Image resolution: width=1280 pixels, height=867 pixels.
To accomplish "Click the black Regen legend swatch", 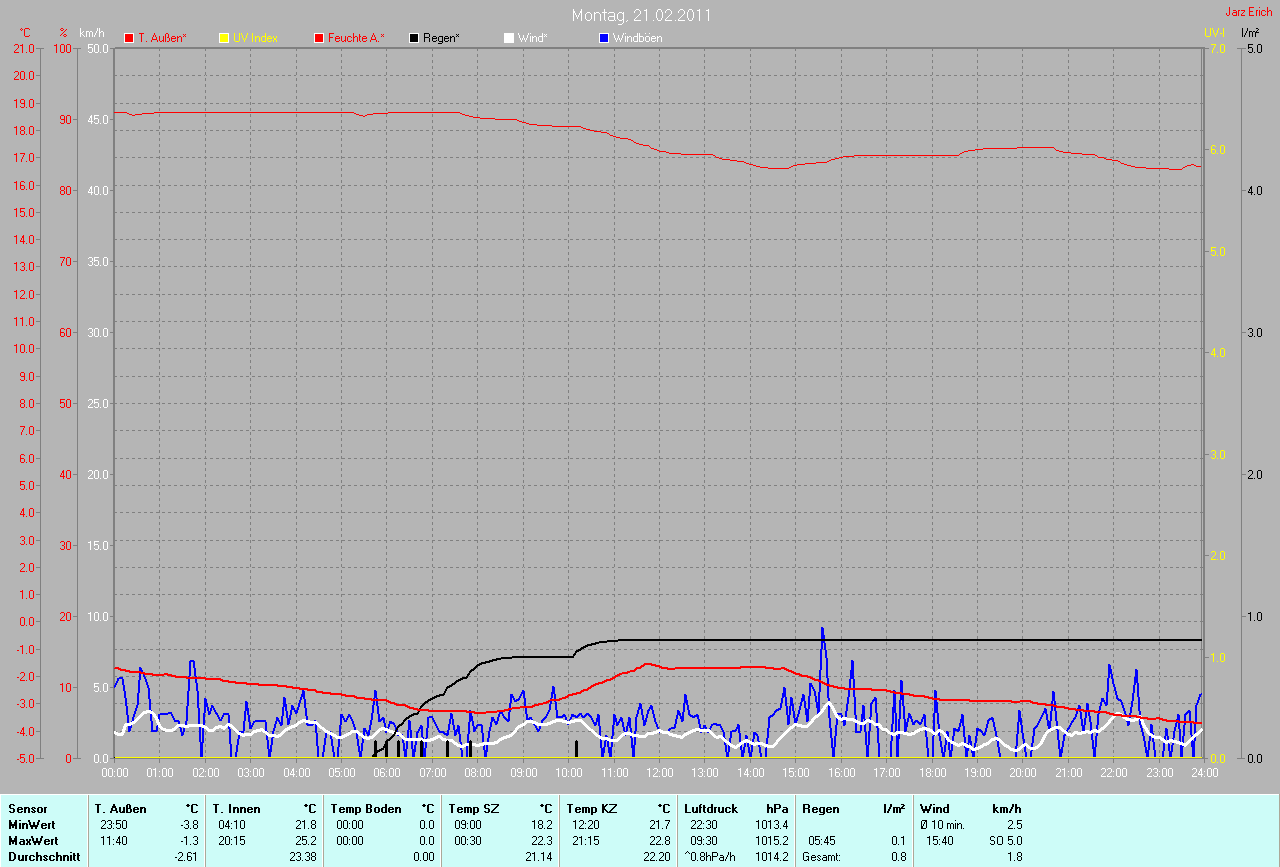I will pyautogui.click(x=414, y=38).
